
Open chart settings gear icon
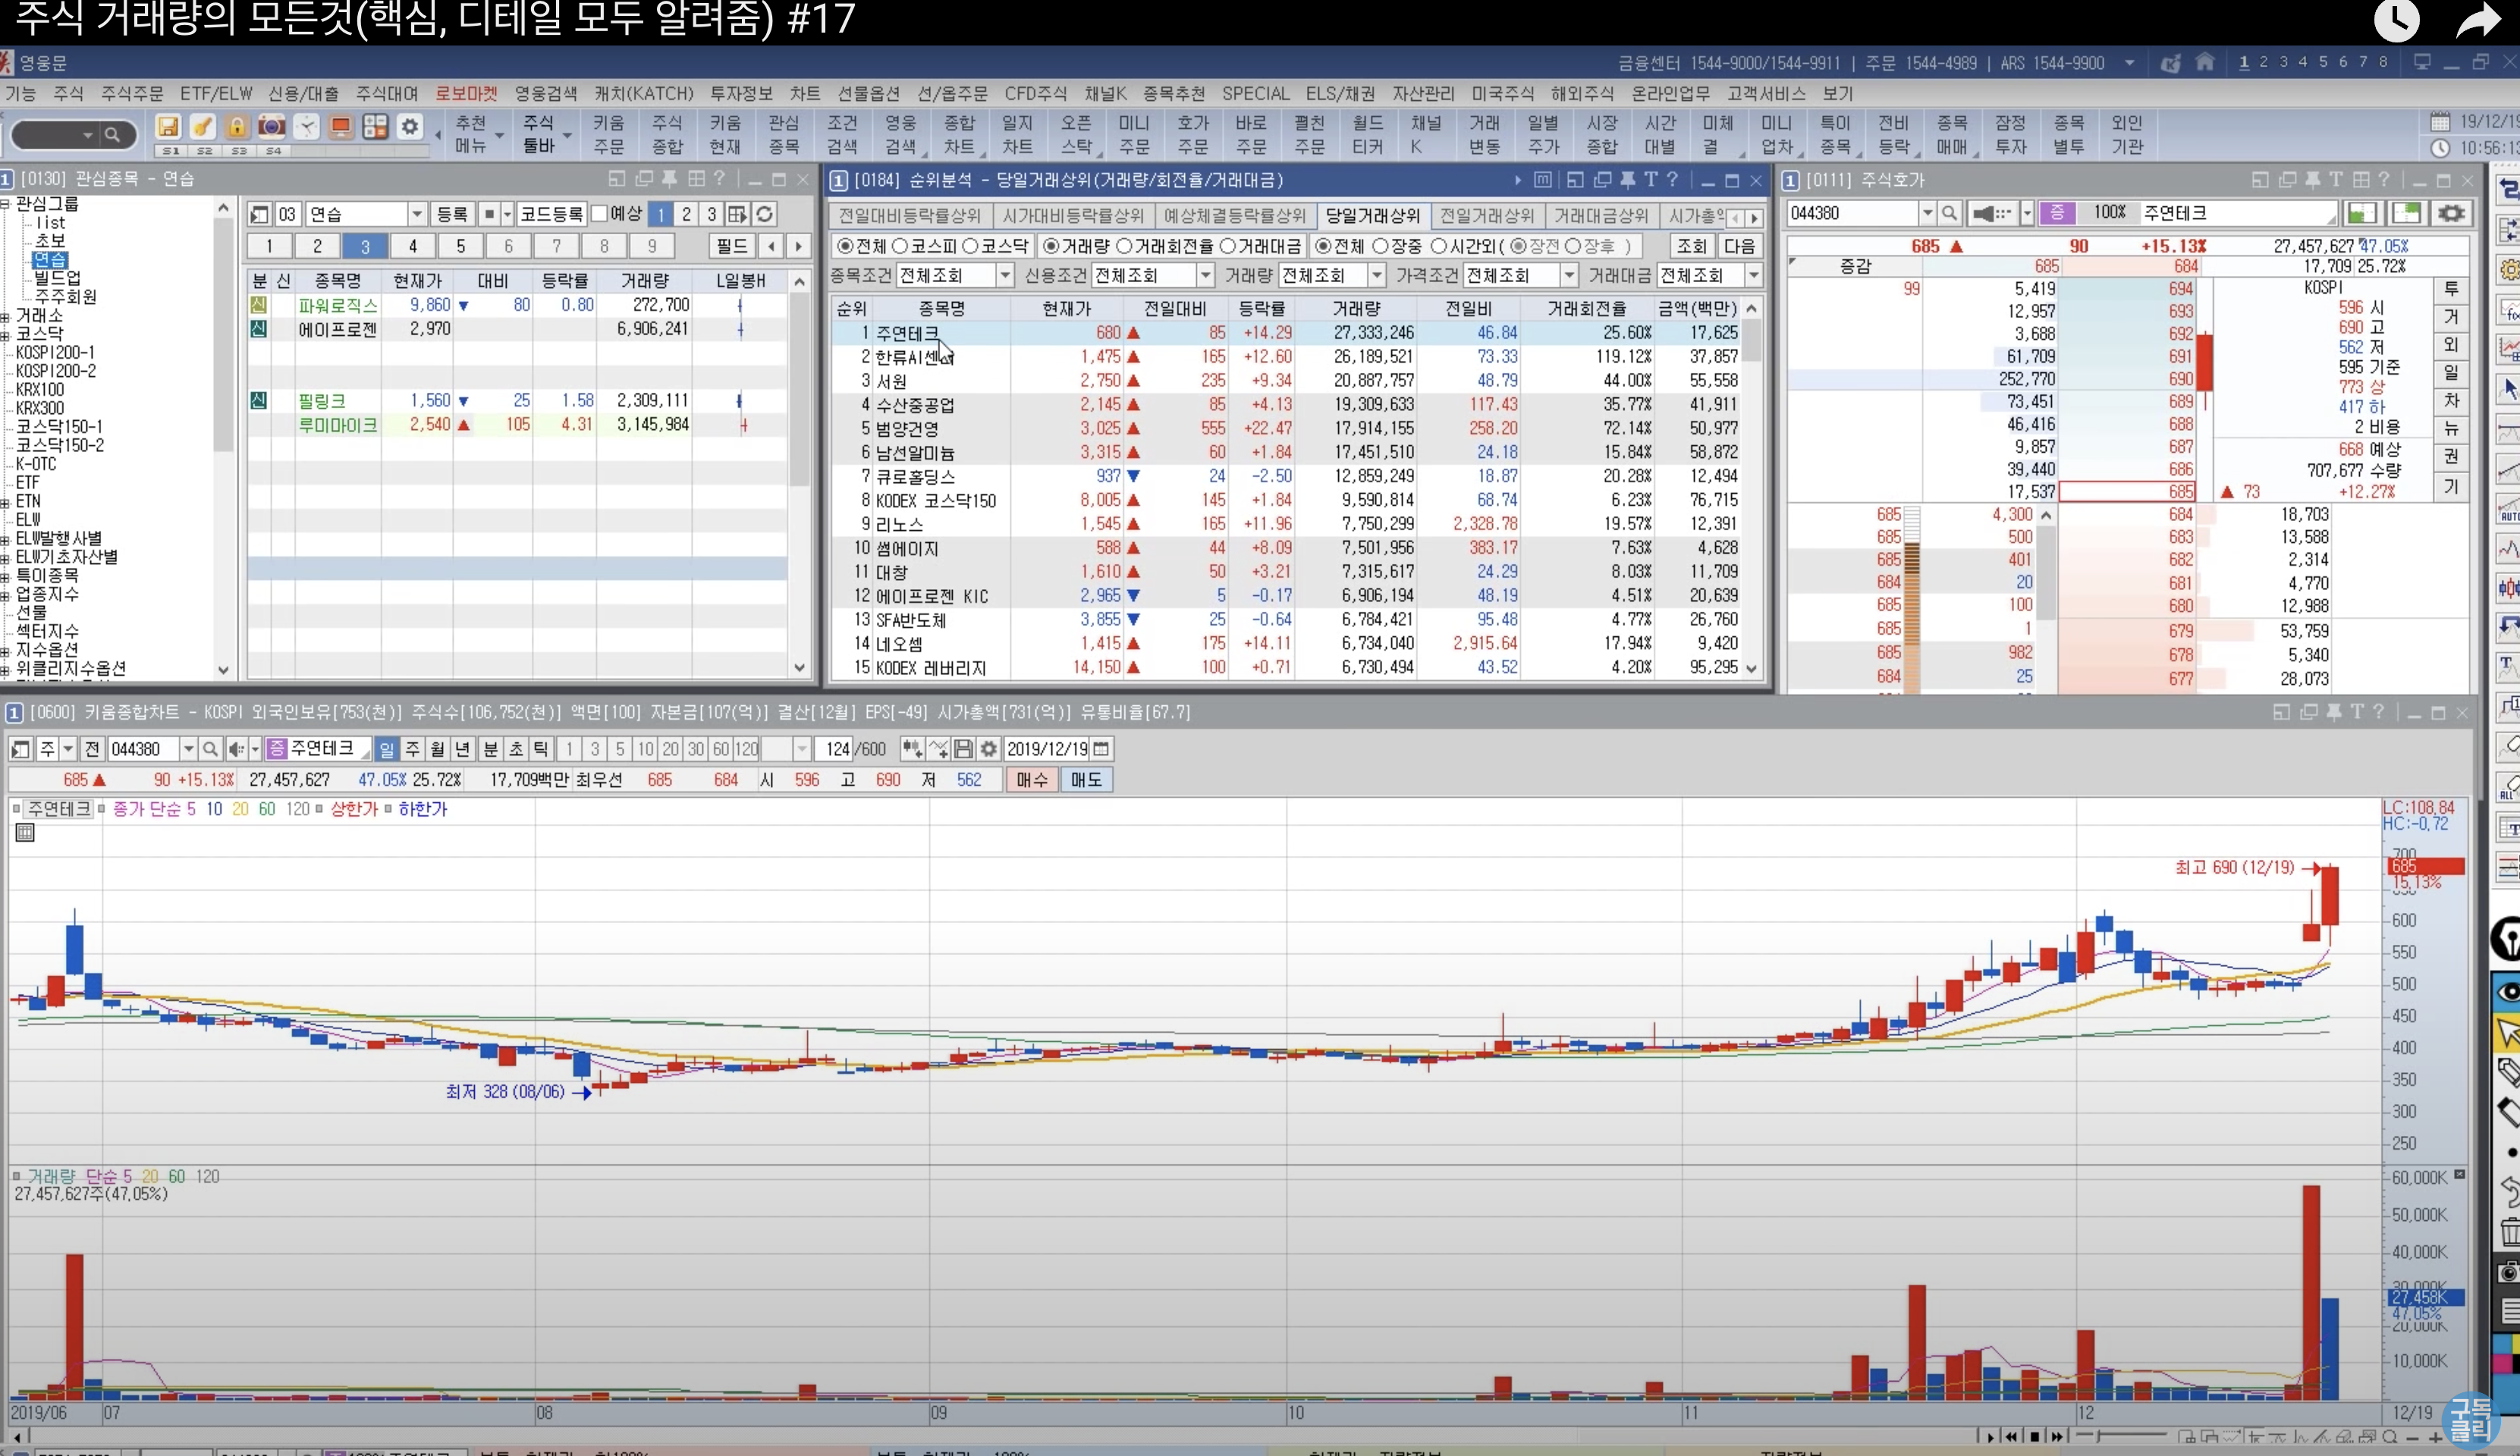coord(989,749)
